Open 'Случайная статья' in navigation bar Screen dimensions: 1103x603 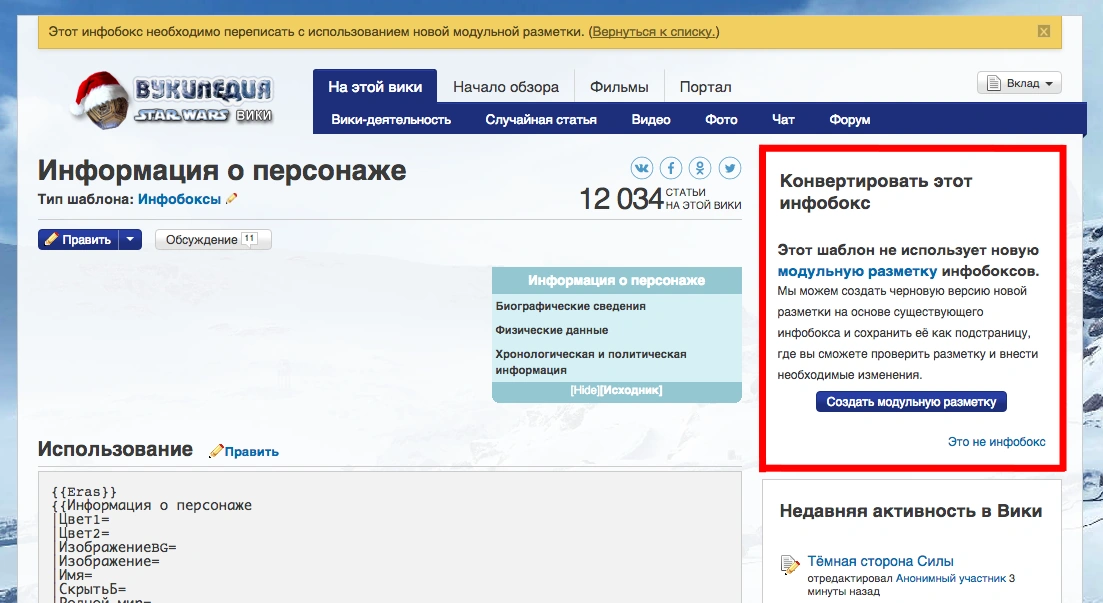coord(541,120)
